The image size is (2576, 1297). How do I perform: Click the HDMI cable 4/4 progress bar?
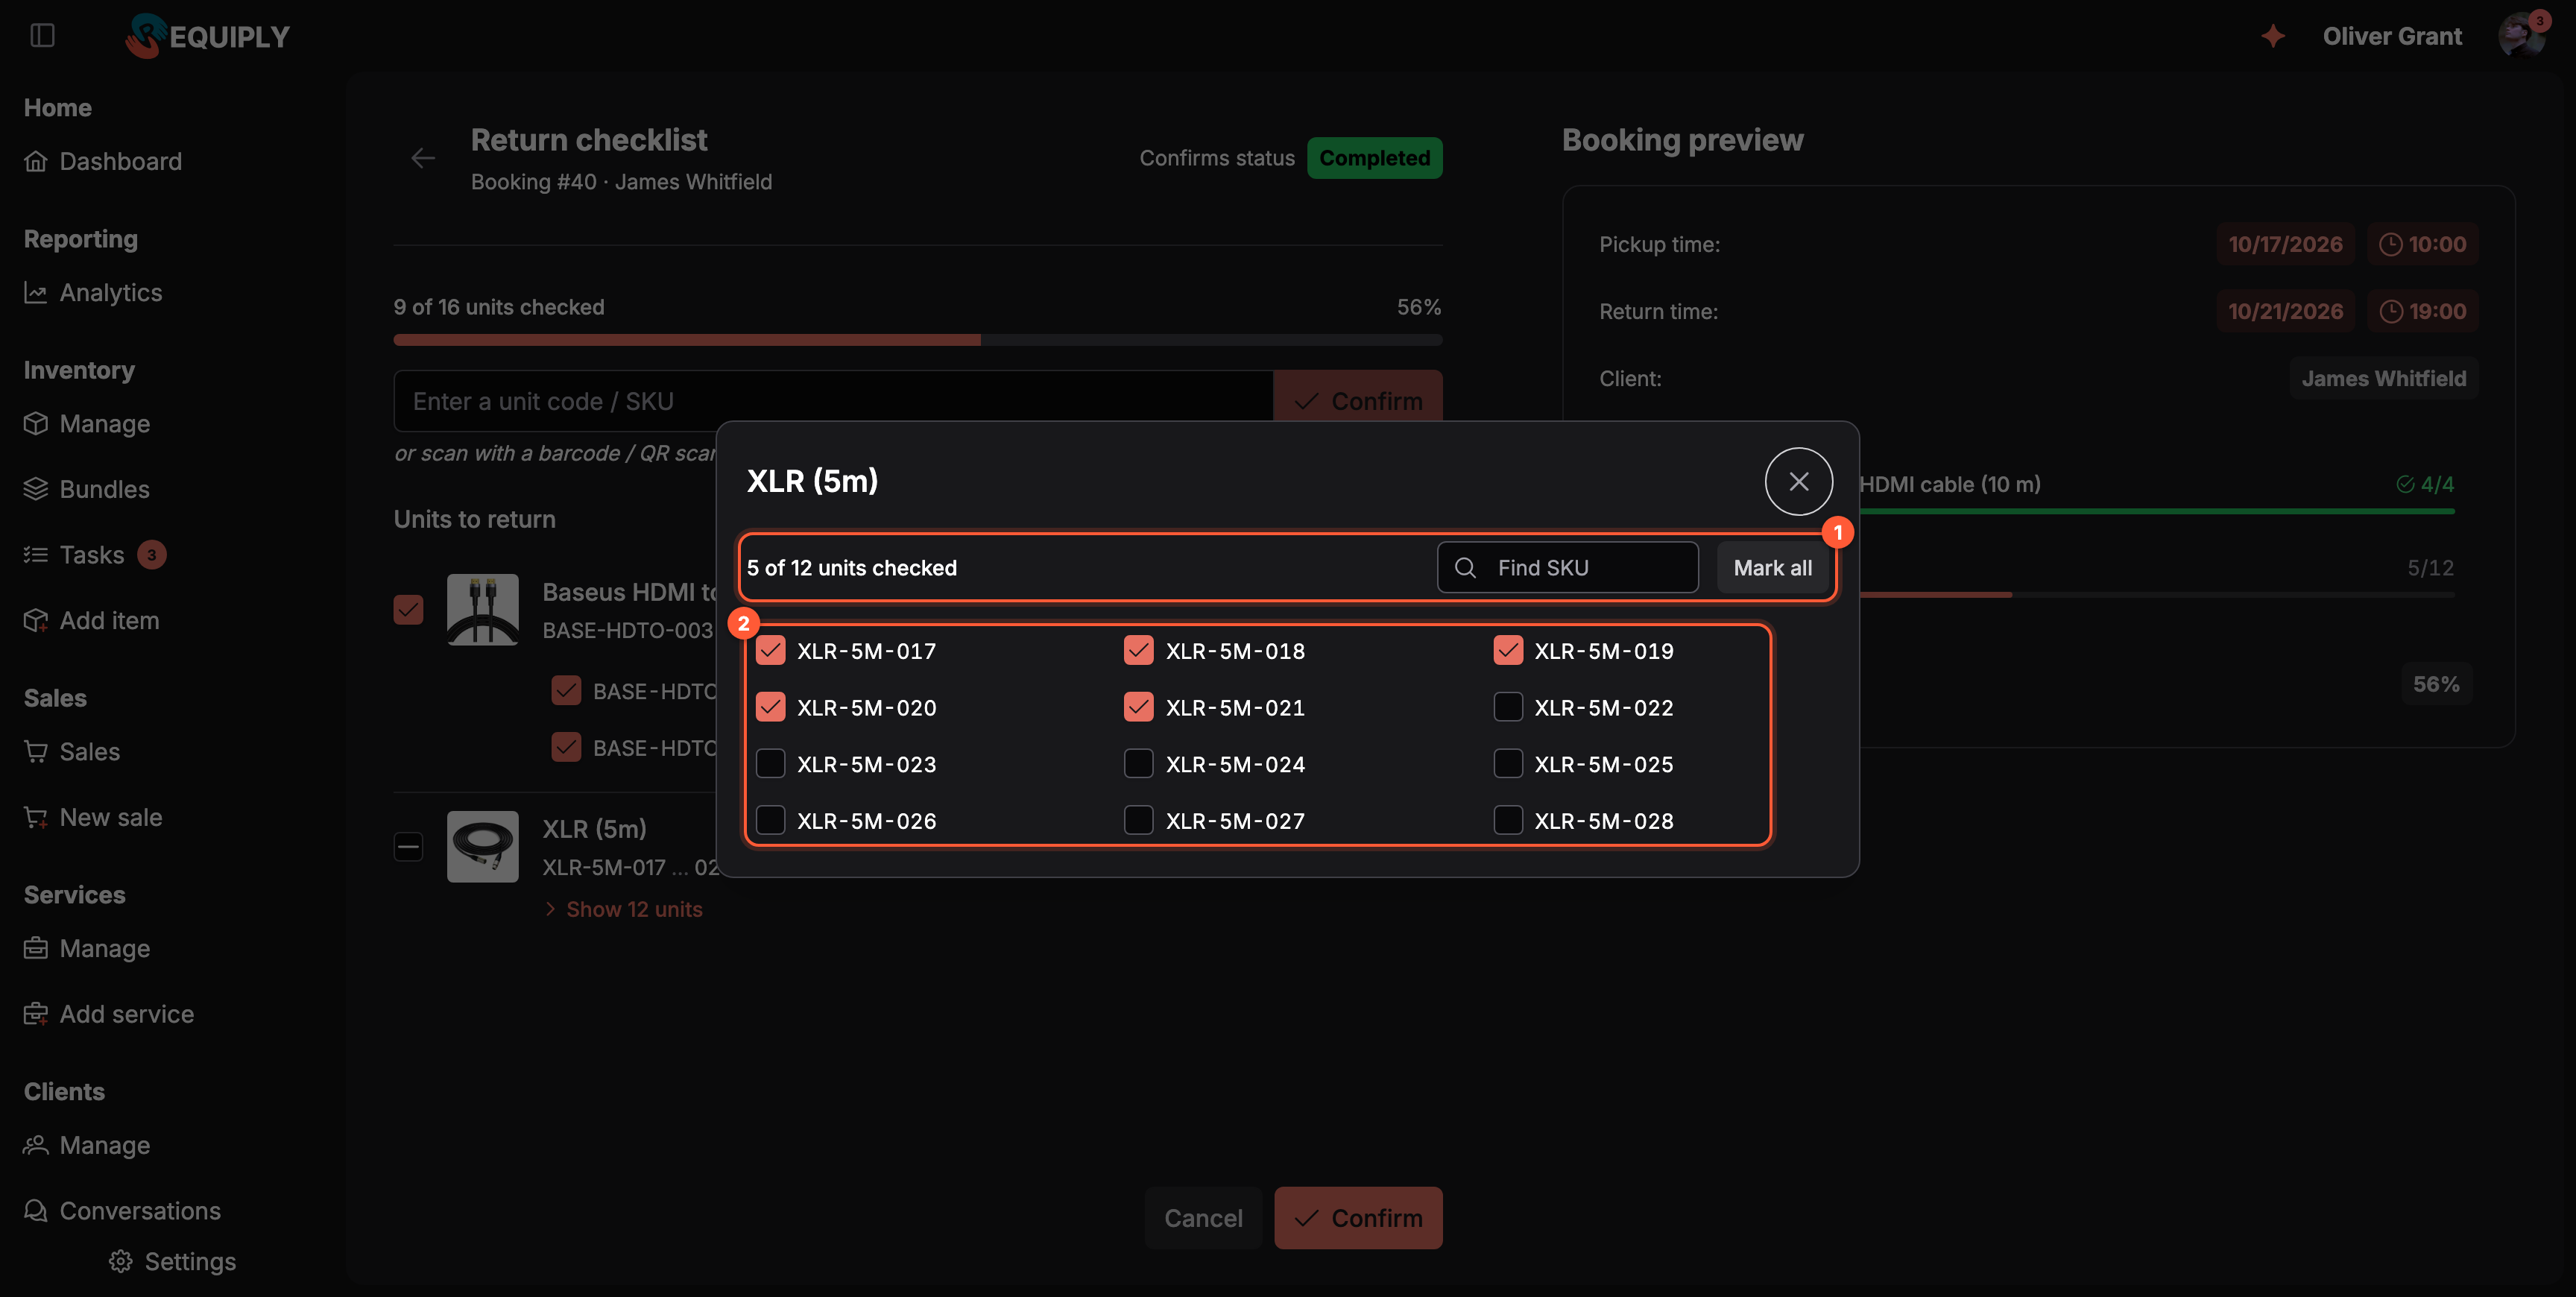(2157, 511)
